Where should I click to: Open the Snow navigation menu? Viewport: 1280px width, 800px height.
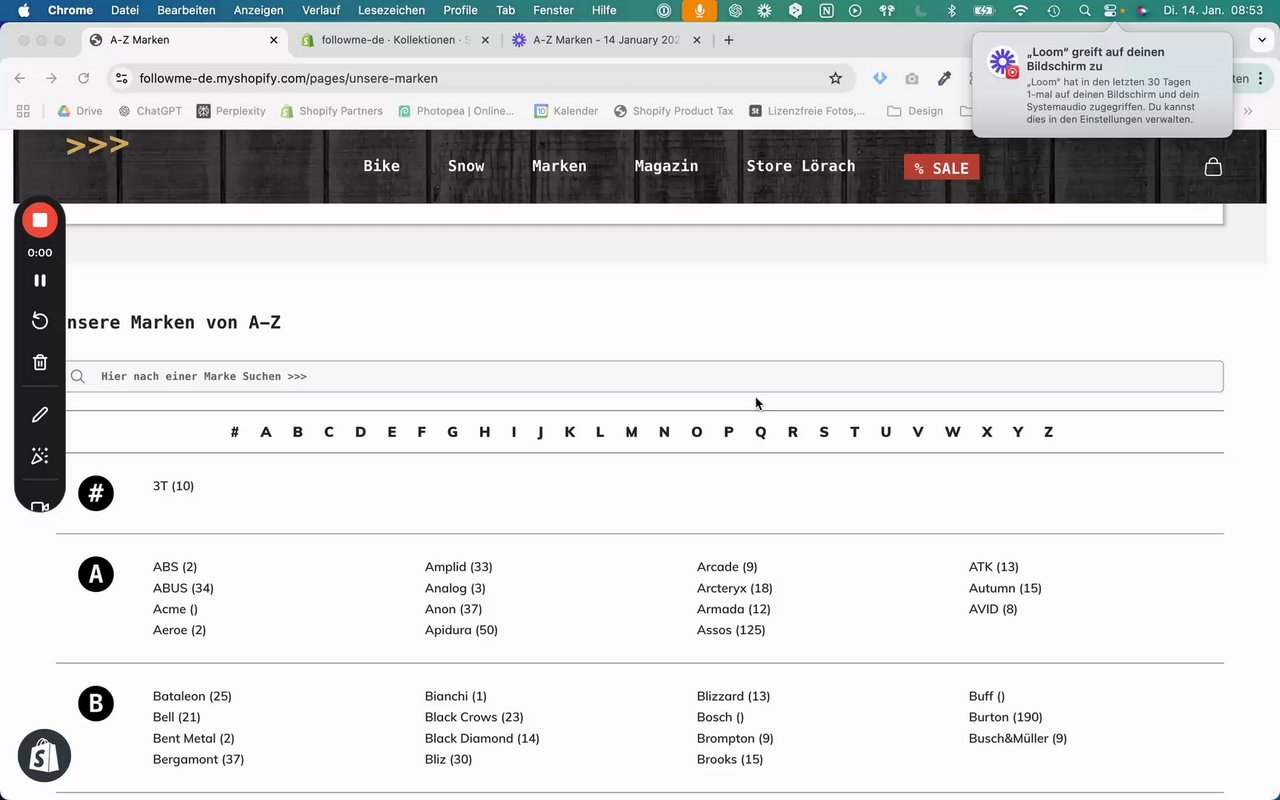(466, 166)
